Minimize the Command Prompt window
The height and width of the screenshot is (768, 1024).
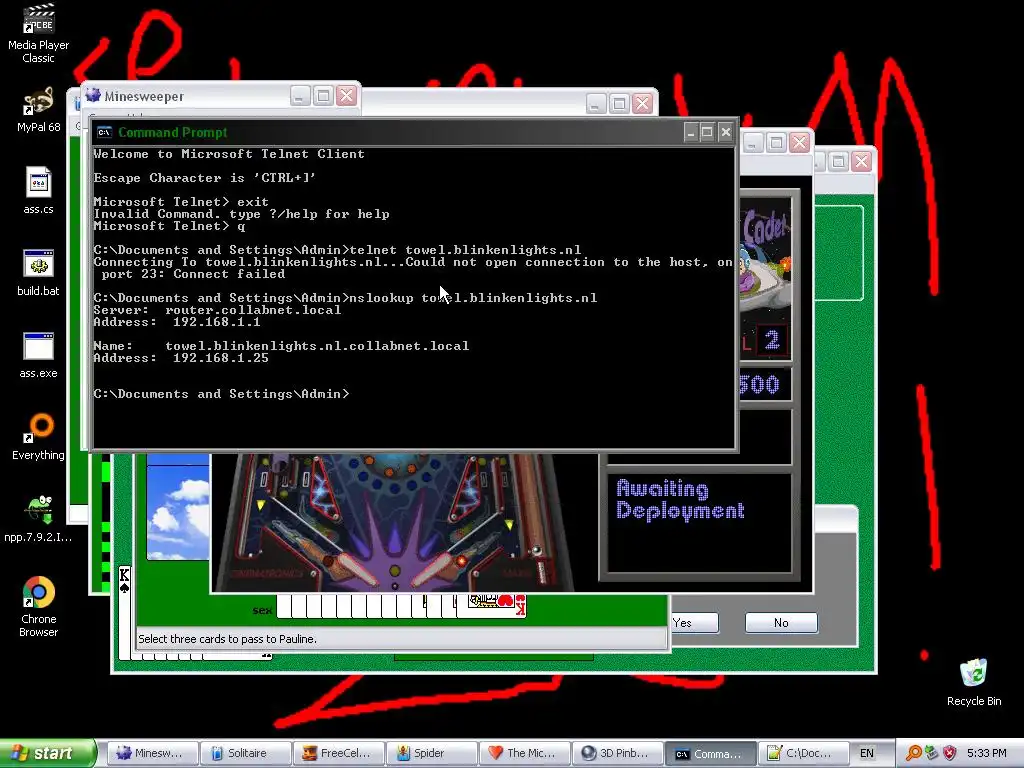pos(691,133)
